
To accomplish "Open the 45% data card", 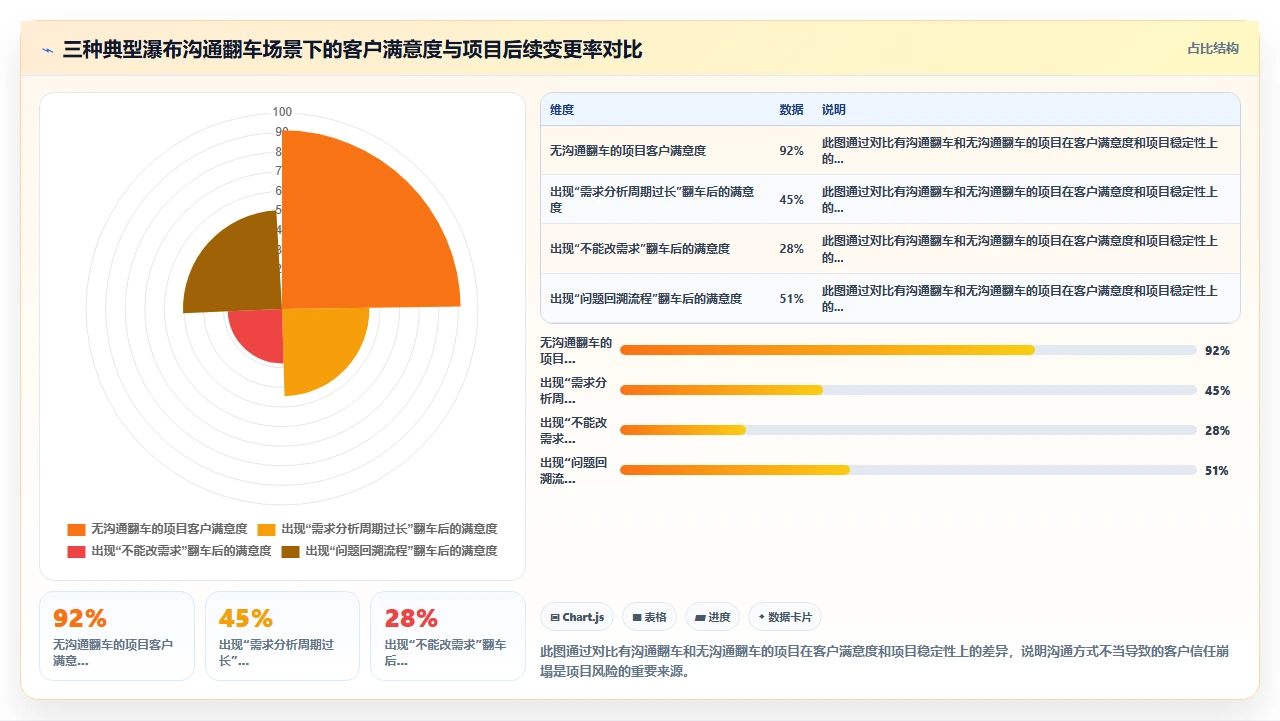I will pos(282,636).
